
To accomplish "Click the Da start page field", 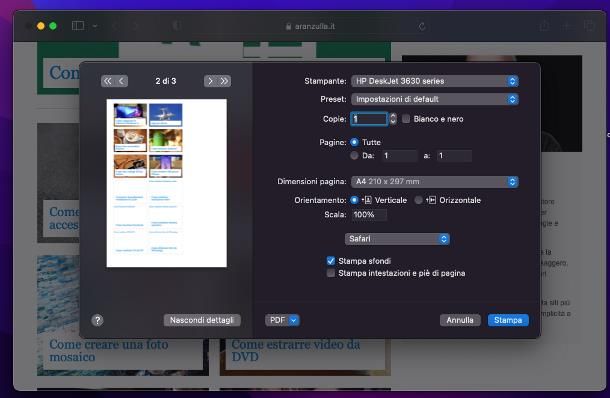I will [x=399, y=156].
